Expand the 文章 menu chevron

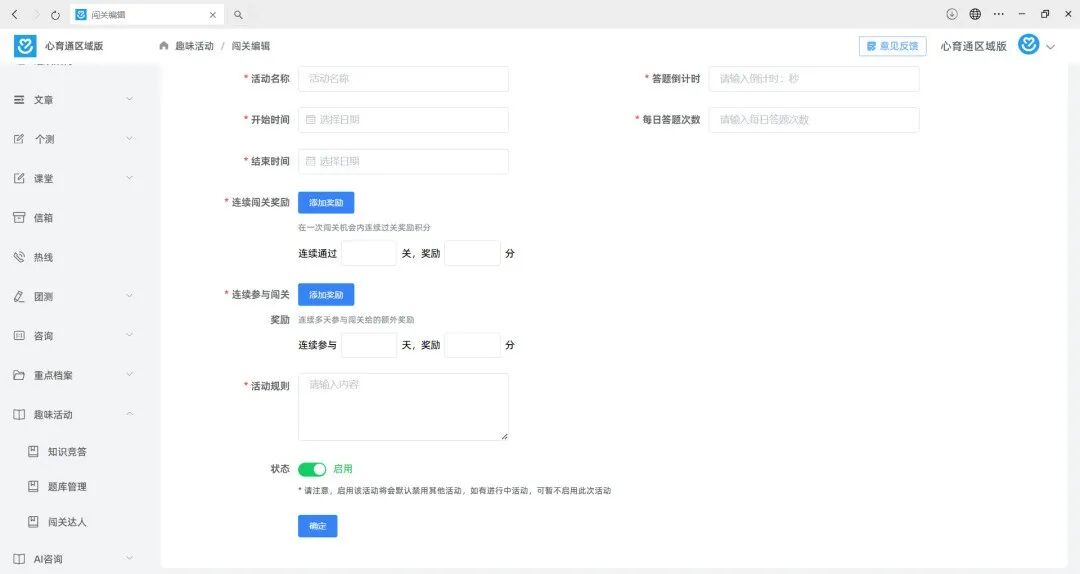129,99
